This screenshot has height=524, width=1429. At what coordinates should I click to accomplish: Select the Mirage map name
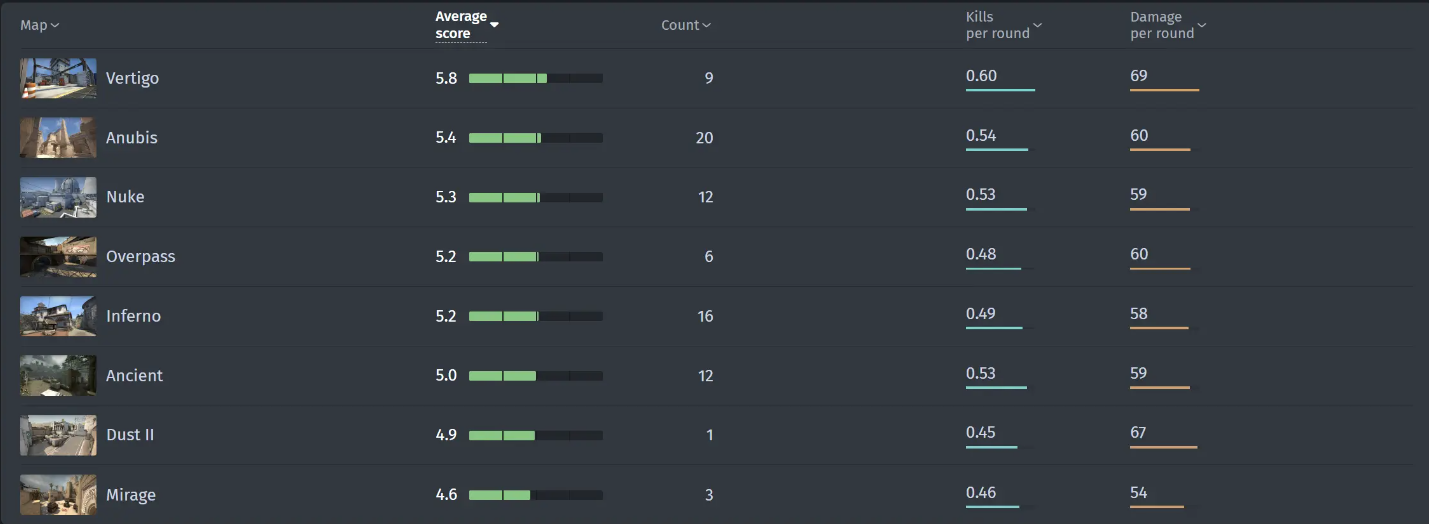click(x=131, y=495)
